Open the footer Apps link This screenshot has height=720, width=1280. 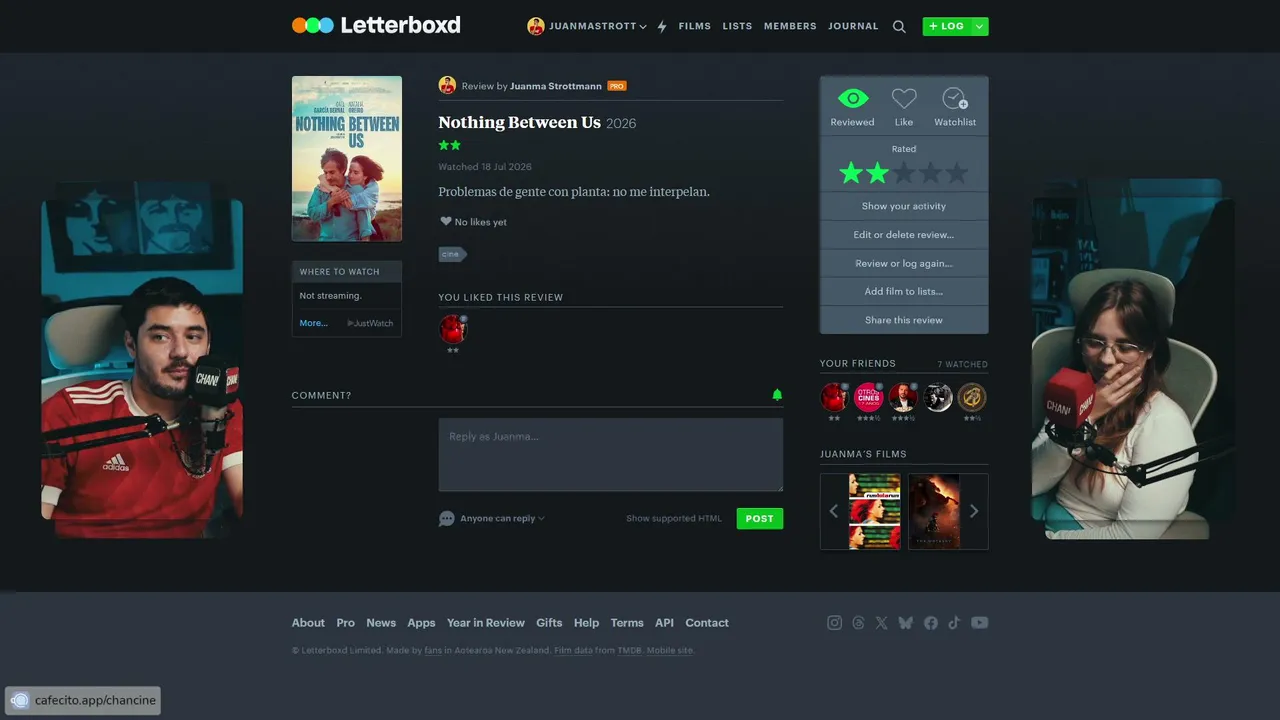coord(421,623)
